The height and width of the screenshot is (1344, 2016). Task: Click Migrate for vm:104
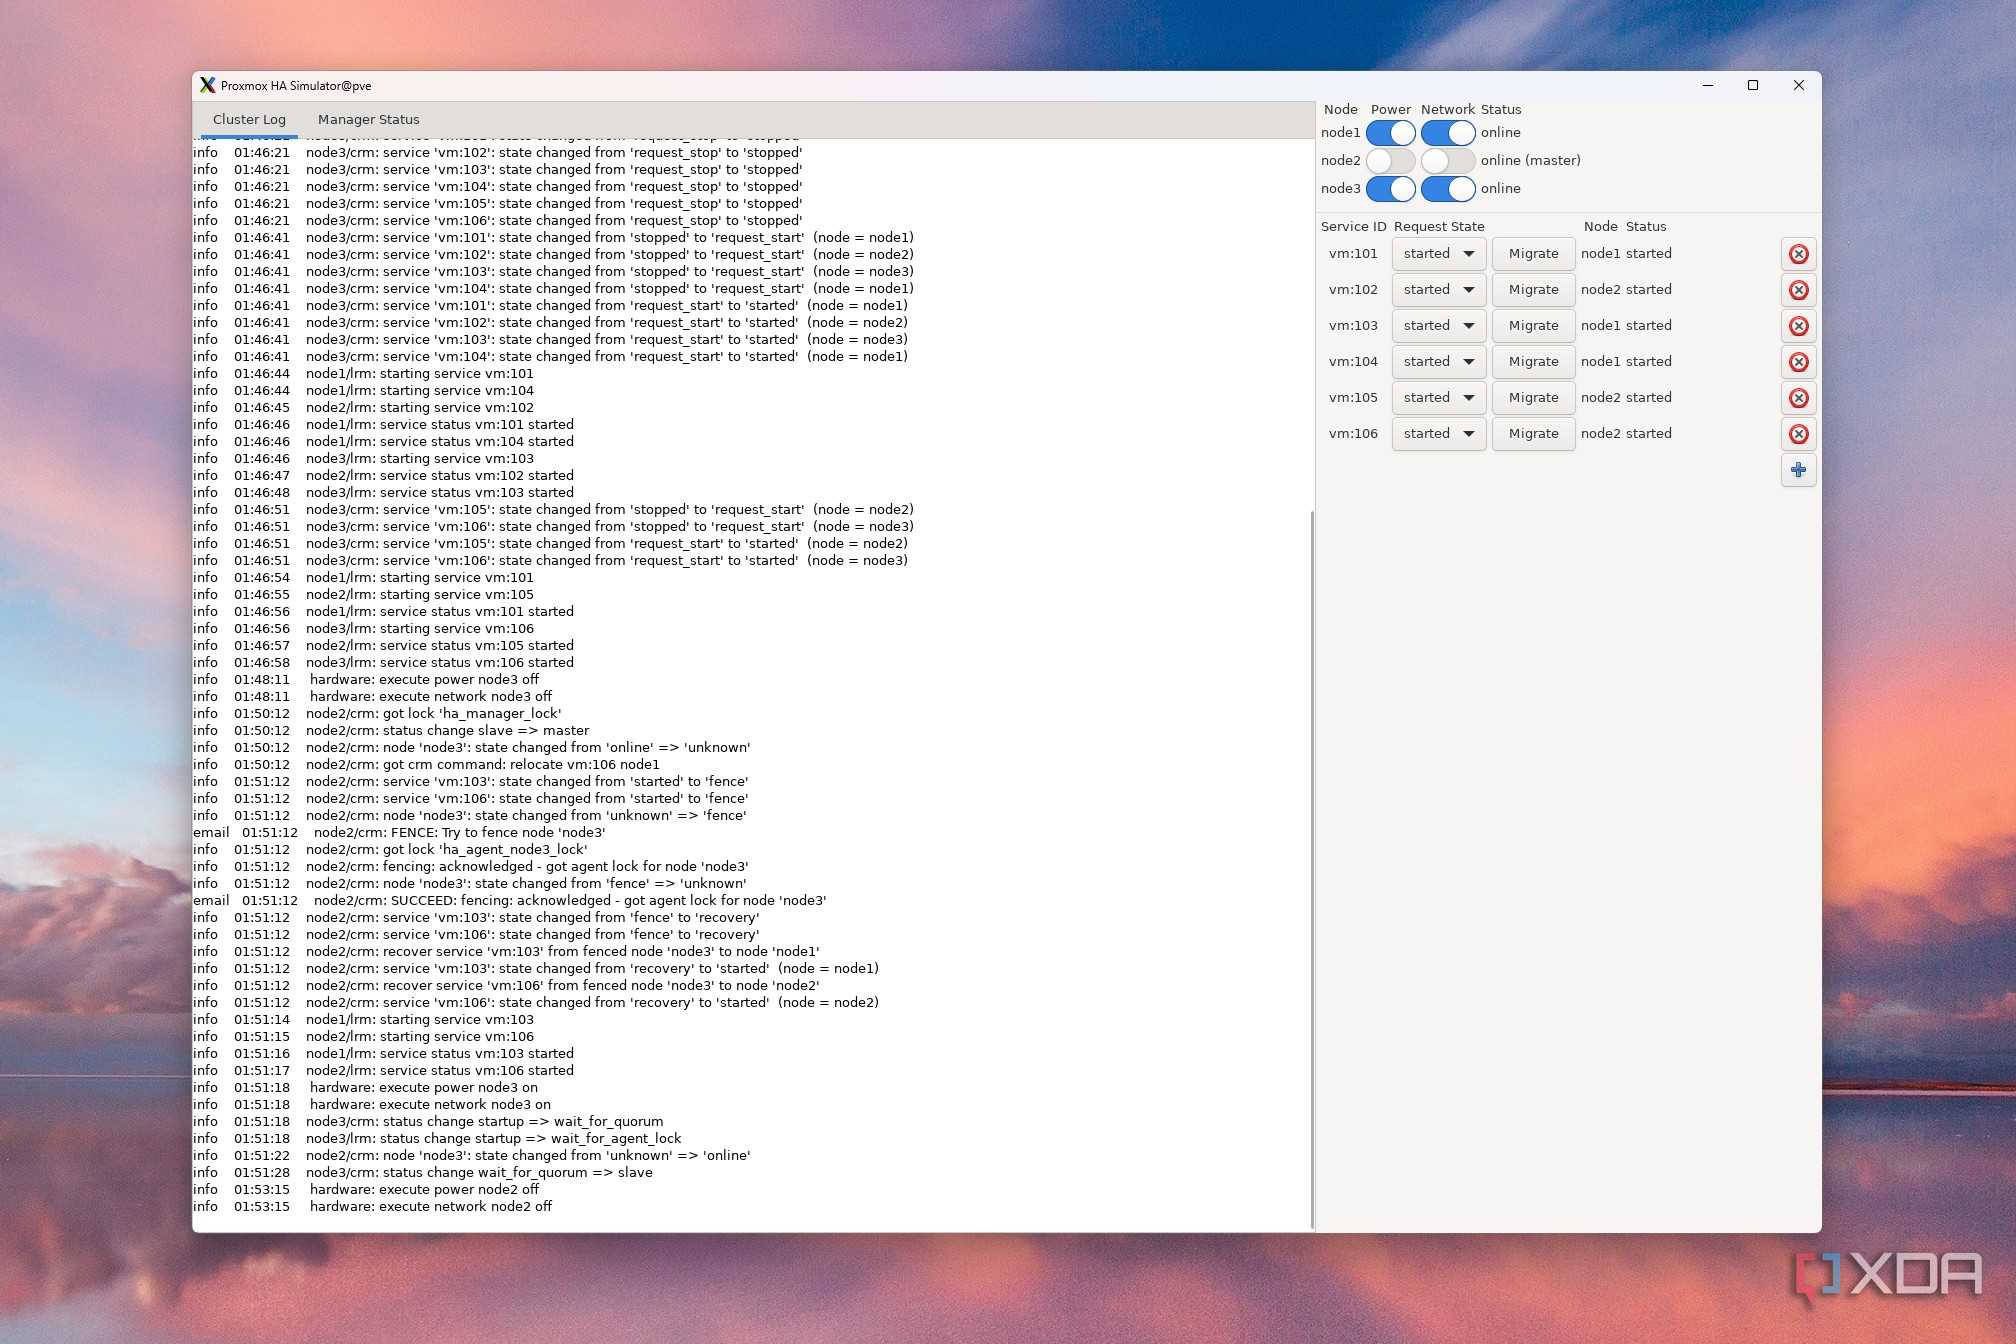click(1533, 362)
